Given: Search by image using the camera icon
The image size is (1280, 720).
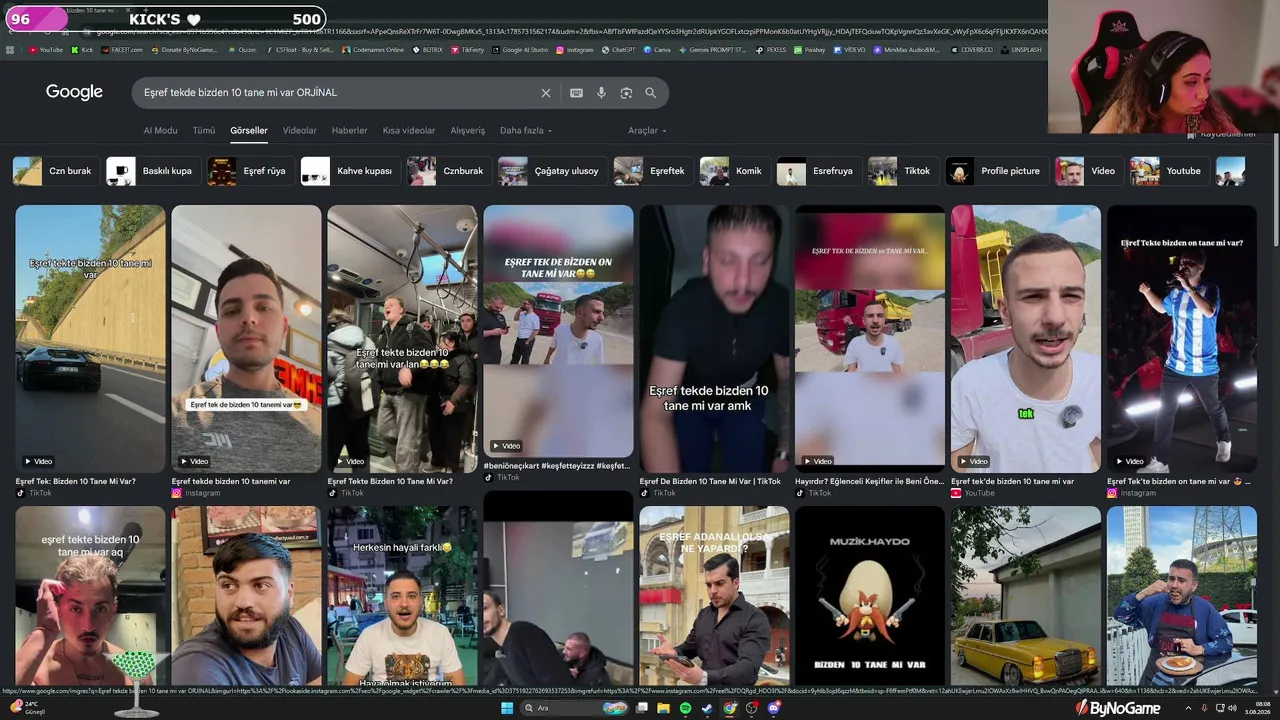Looking at the screenshot, I should click(626, 93).
